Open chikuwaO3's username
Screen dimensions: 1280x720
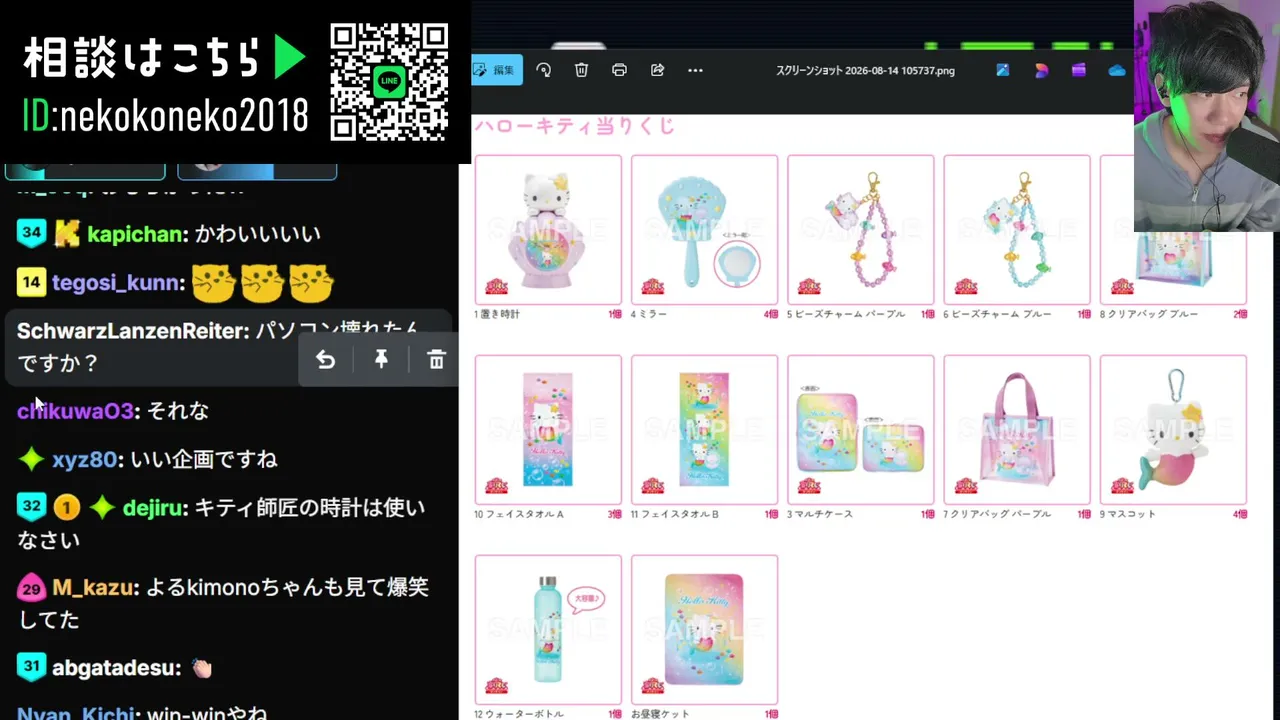(x=75, y=411)
